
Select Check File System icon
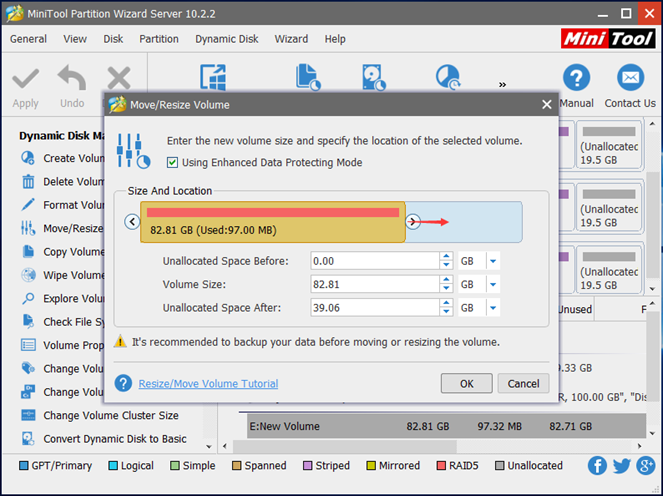click(28, 322)
